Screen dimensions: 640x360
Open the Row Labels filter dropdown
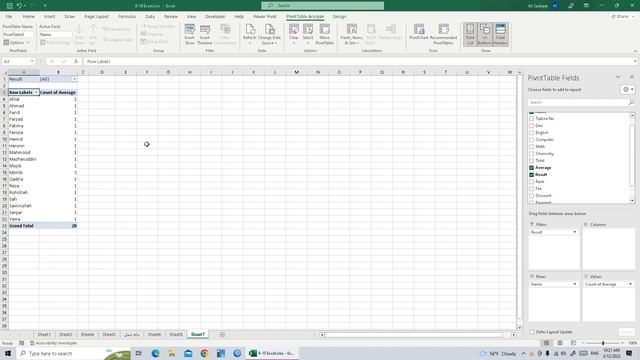36,93
